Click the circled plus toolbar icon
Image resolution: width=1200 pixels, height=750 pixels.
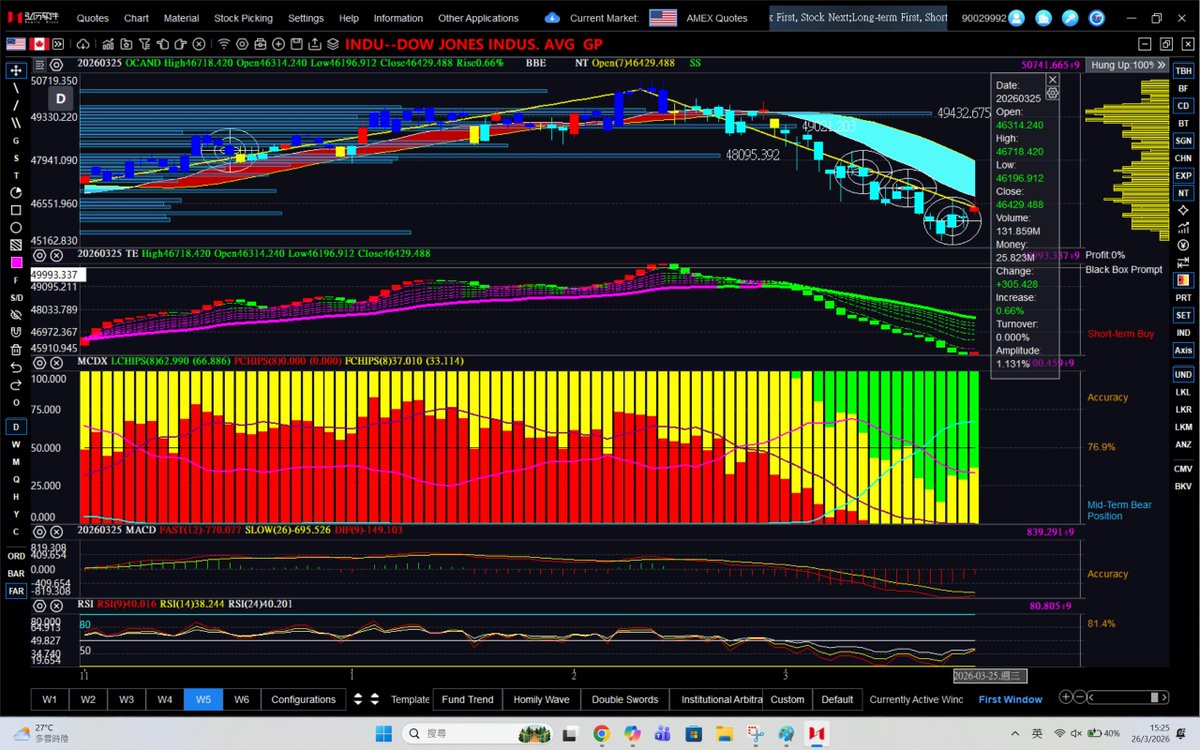tap(278, 45)
